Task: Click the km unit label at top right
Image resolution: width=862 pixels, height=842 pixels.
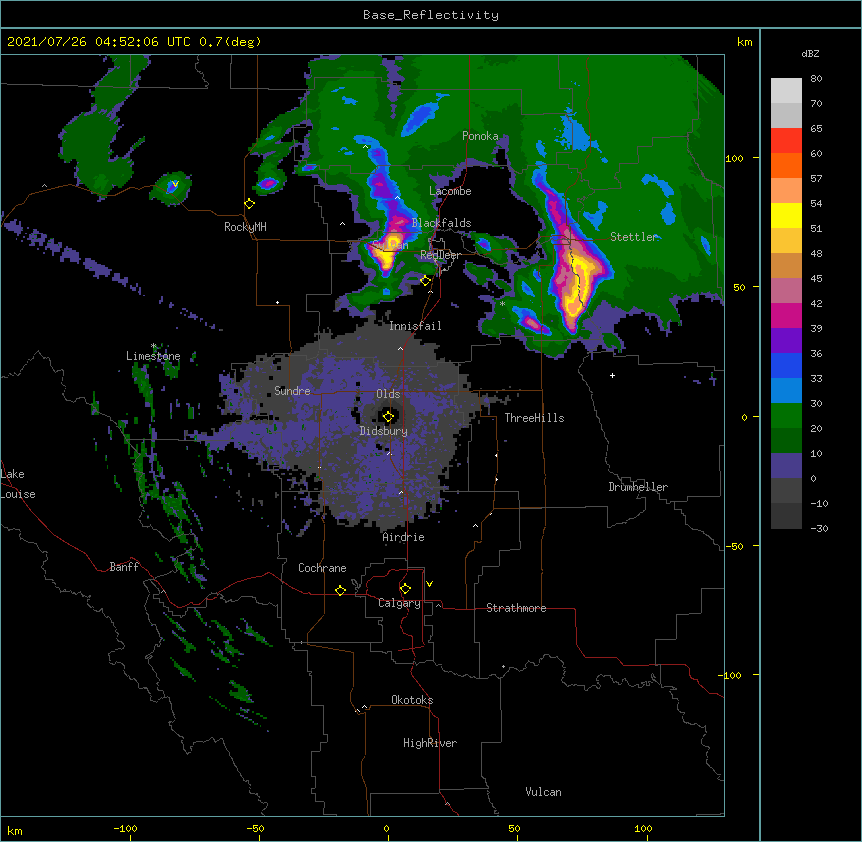Action: pos(744,42)
